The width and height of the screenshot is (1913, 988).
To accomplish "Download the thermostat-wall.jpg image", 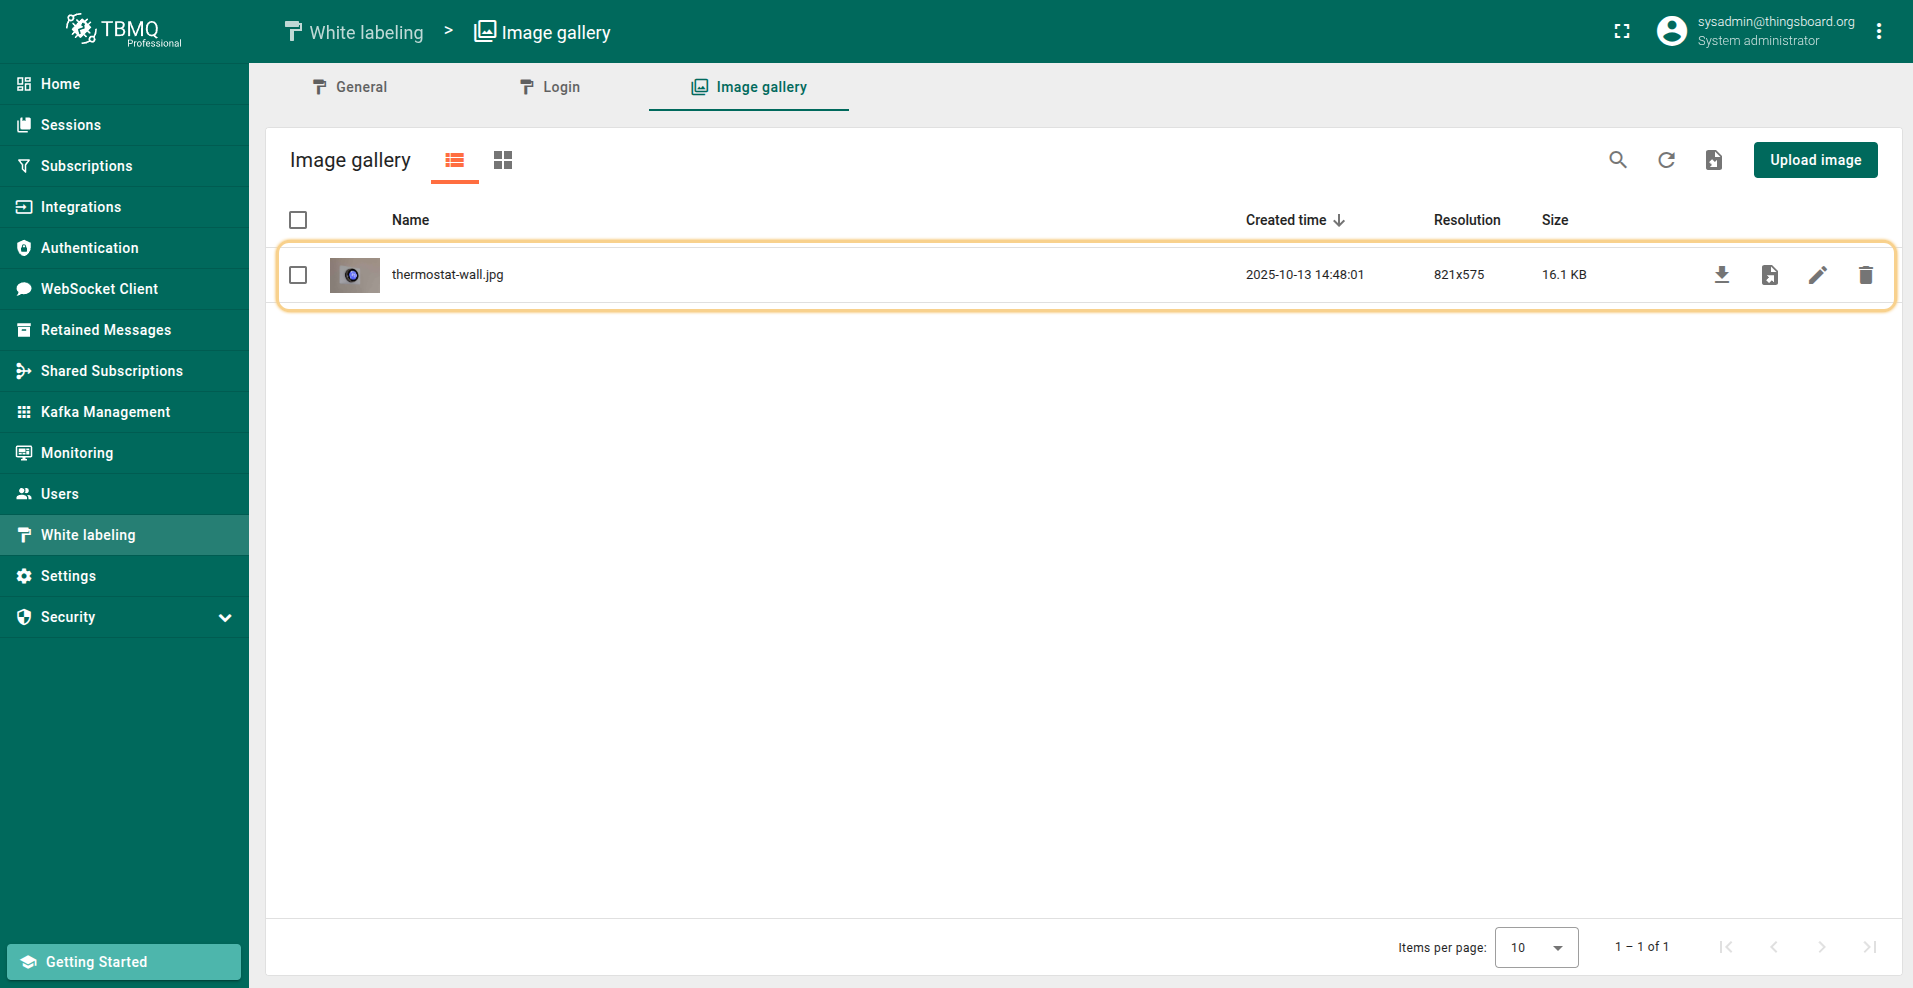I will [x=1721, y=275].
